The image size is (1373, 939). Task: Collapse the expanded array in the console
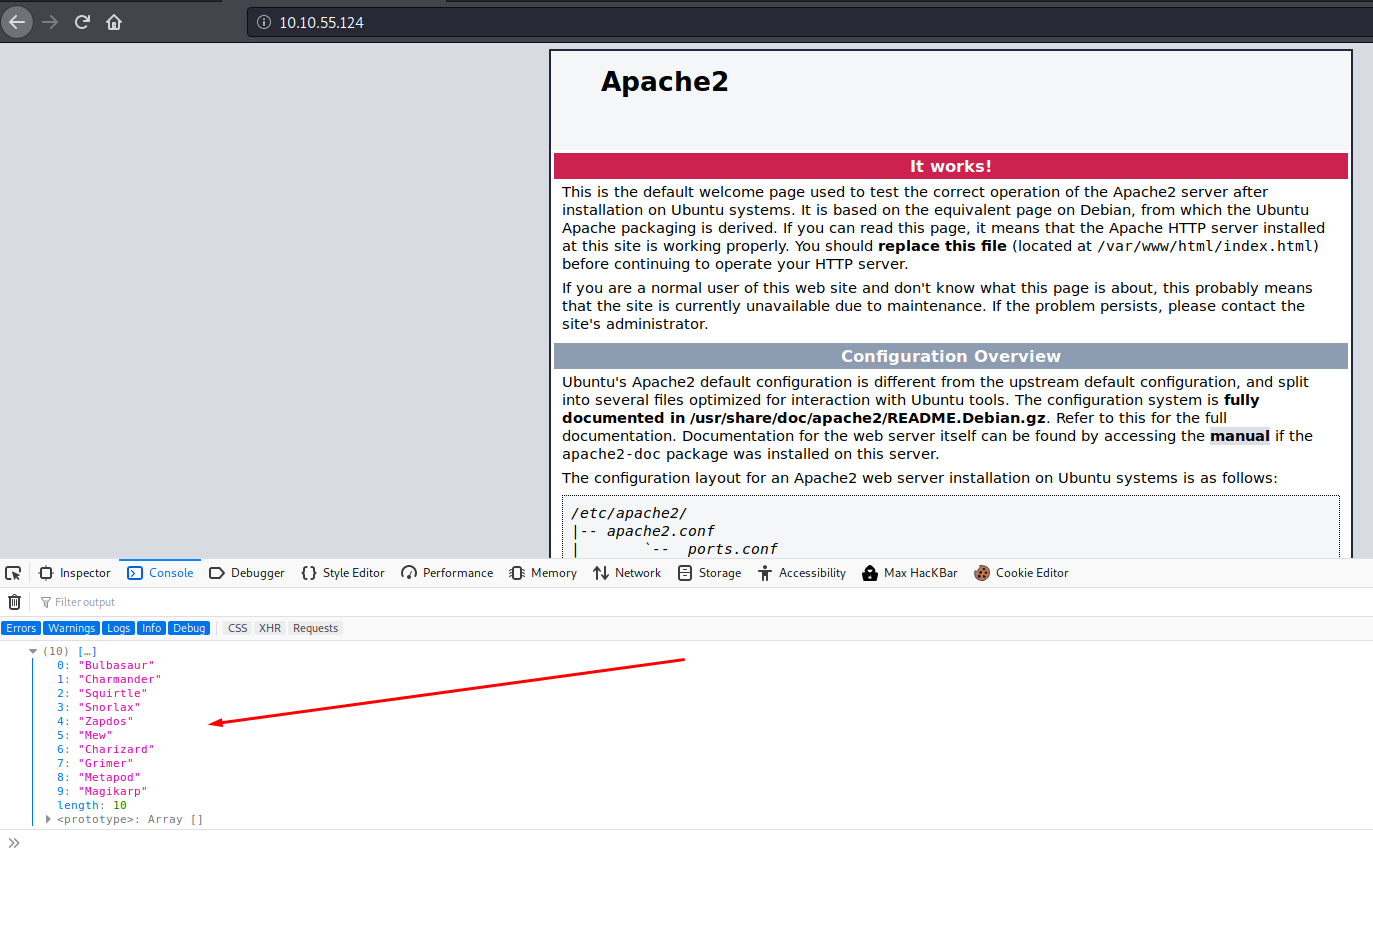coord(33,651)
